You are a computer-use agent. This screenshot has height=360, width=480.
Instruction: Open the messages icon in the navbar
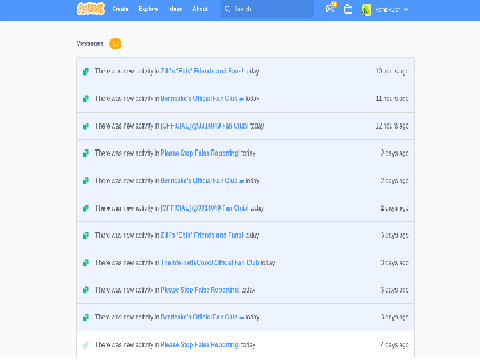(330, 9)
